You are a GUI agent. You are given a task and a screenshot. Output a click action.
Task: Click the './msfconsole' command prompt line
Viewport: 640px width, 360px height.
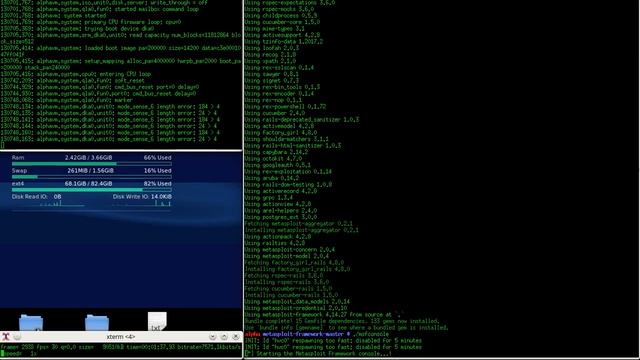pos(317,334)
